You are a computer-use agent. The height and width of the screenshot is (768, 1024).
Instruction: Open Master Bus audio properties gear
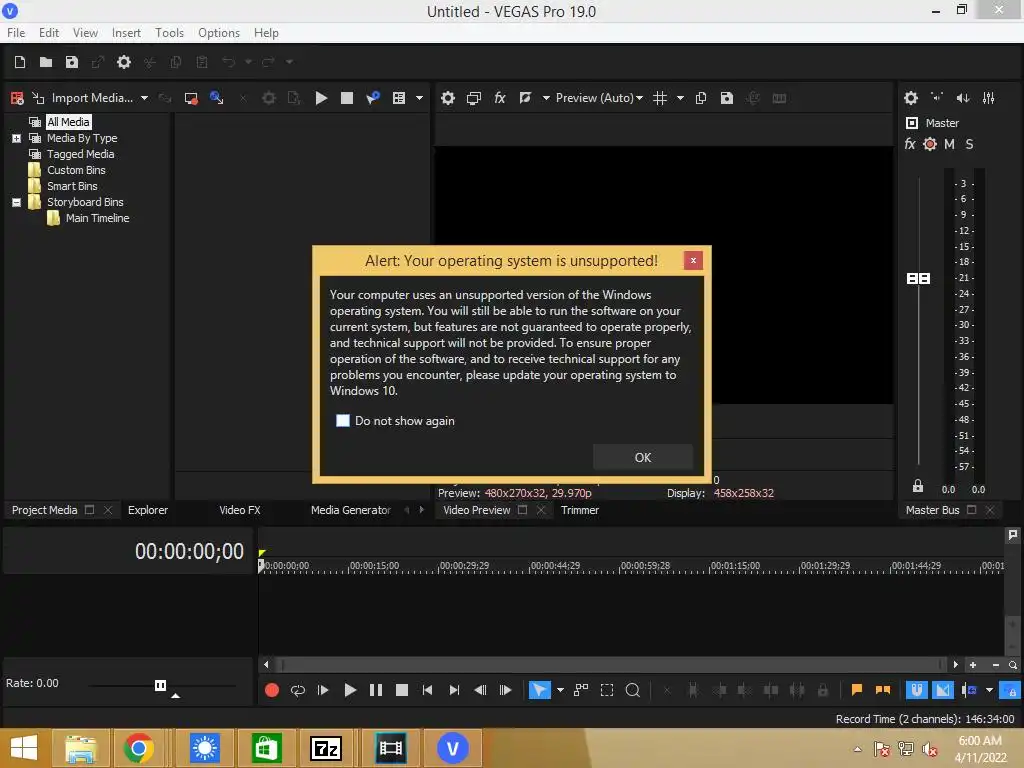pos(911,98)
